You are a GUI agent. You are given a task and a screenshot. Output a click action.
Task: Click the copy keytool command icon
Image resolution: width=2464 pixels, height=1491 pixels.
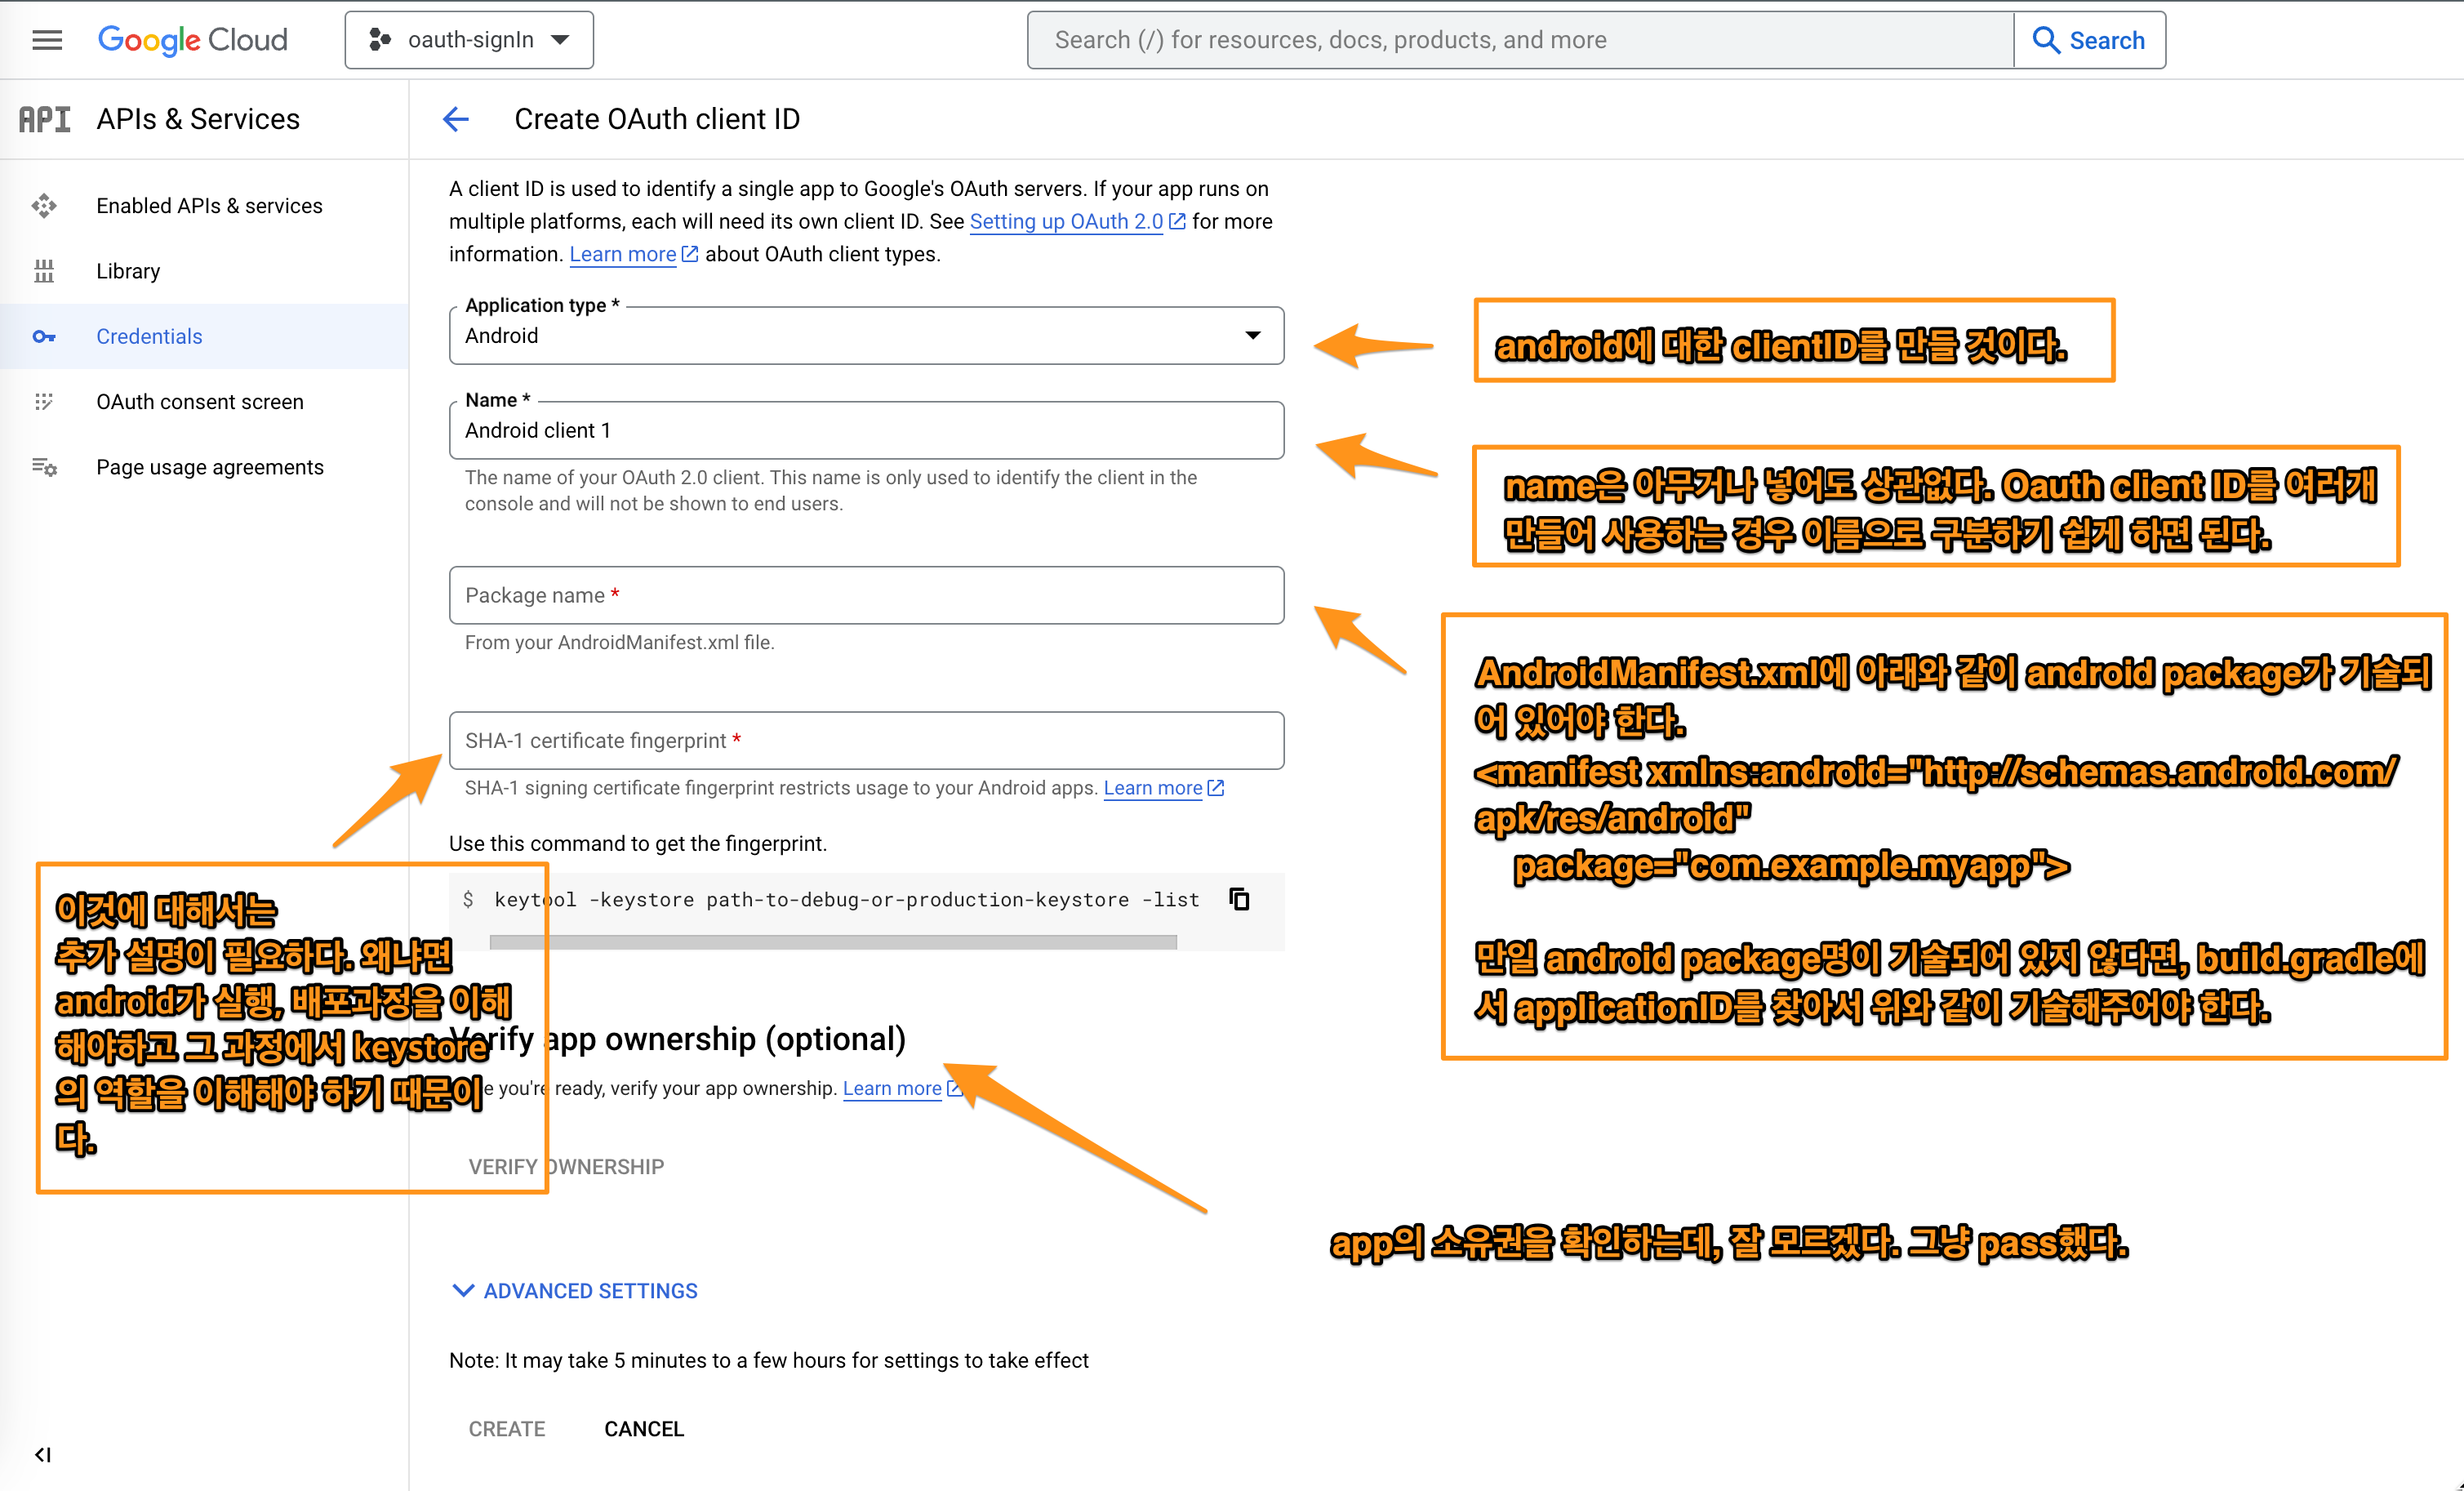[1239, 899]
